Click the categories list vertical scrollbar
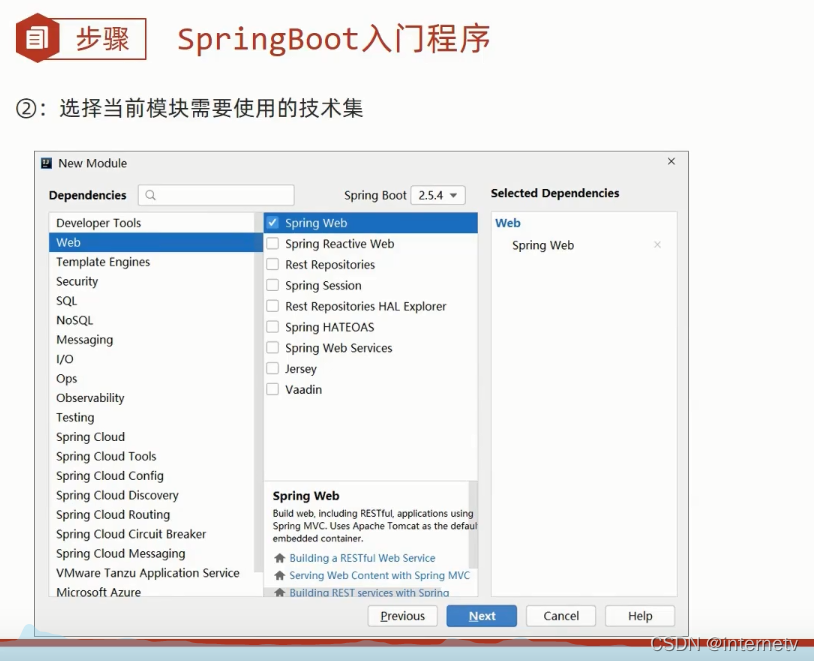Screen dimensions: 814x661 [259, 395]
